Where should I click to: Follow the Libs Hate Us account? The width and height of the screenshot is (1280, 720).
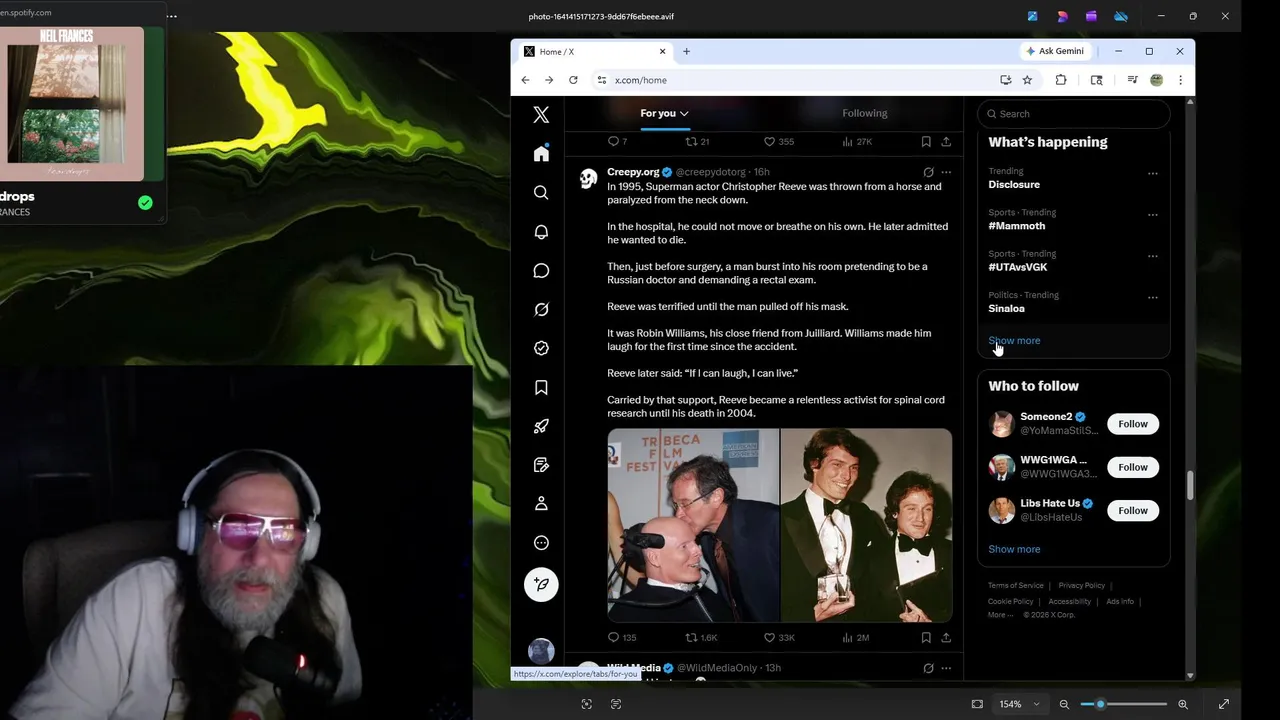pos(1133,510)
